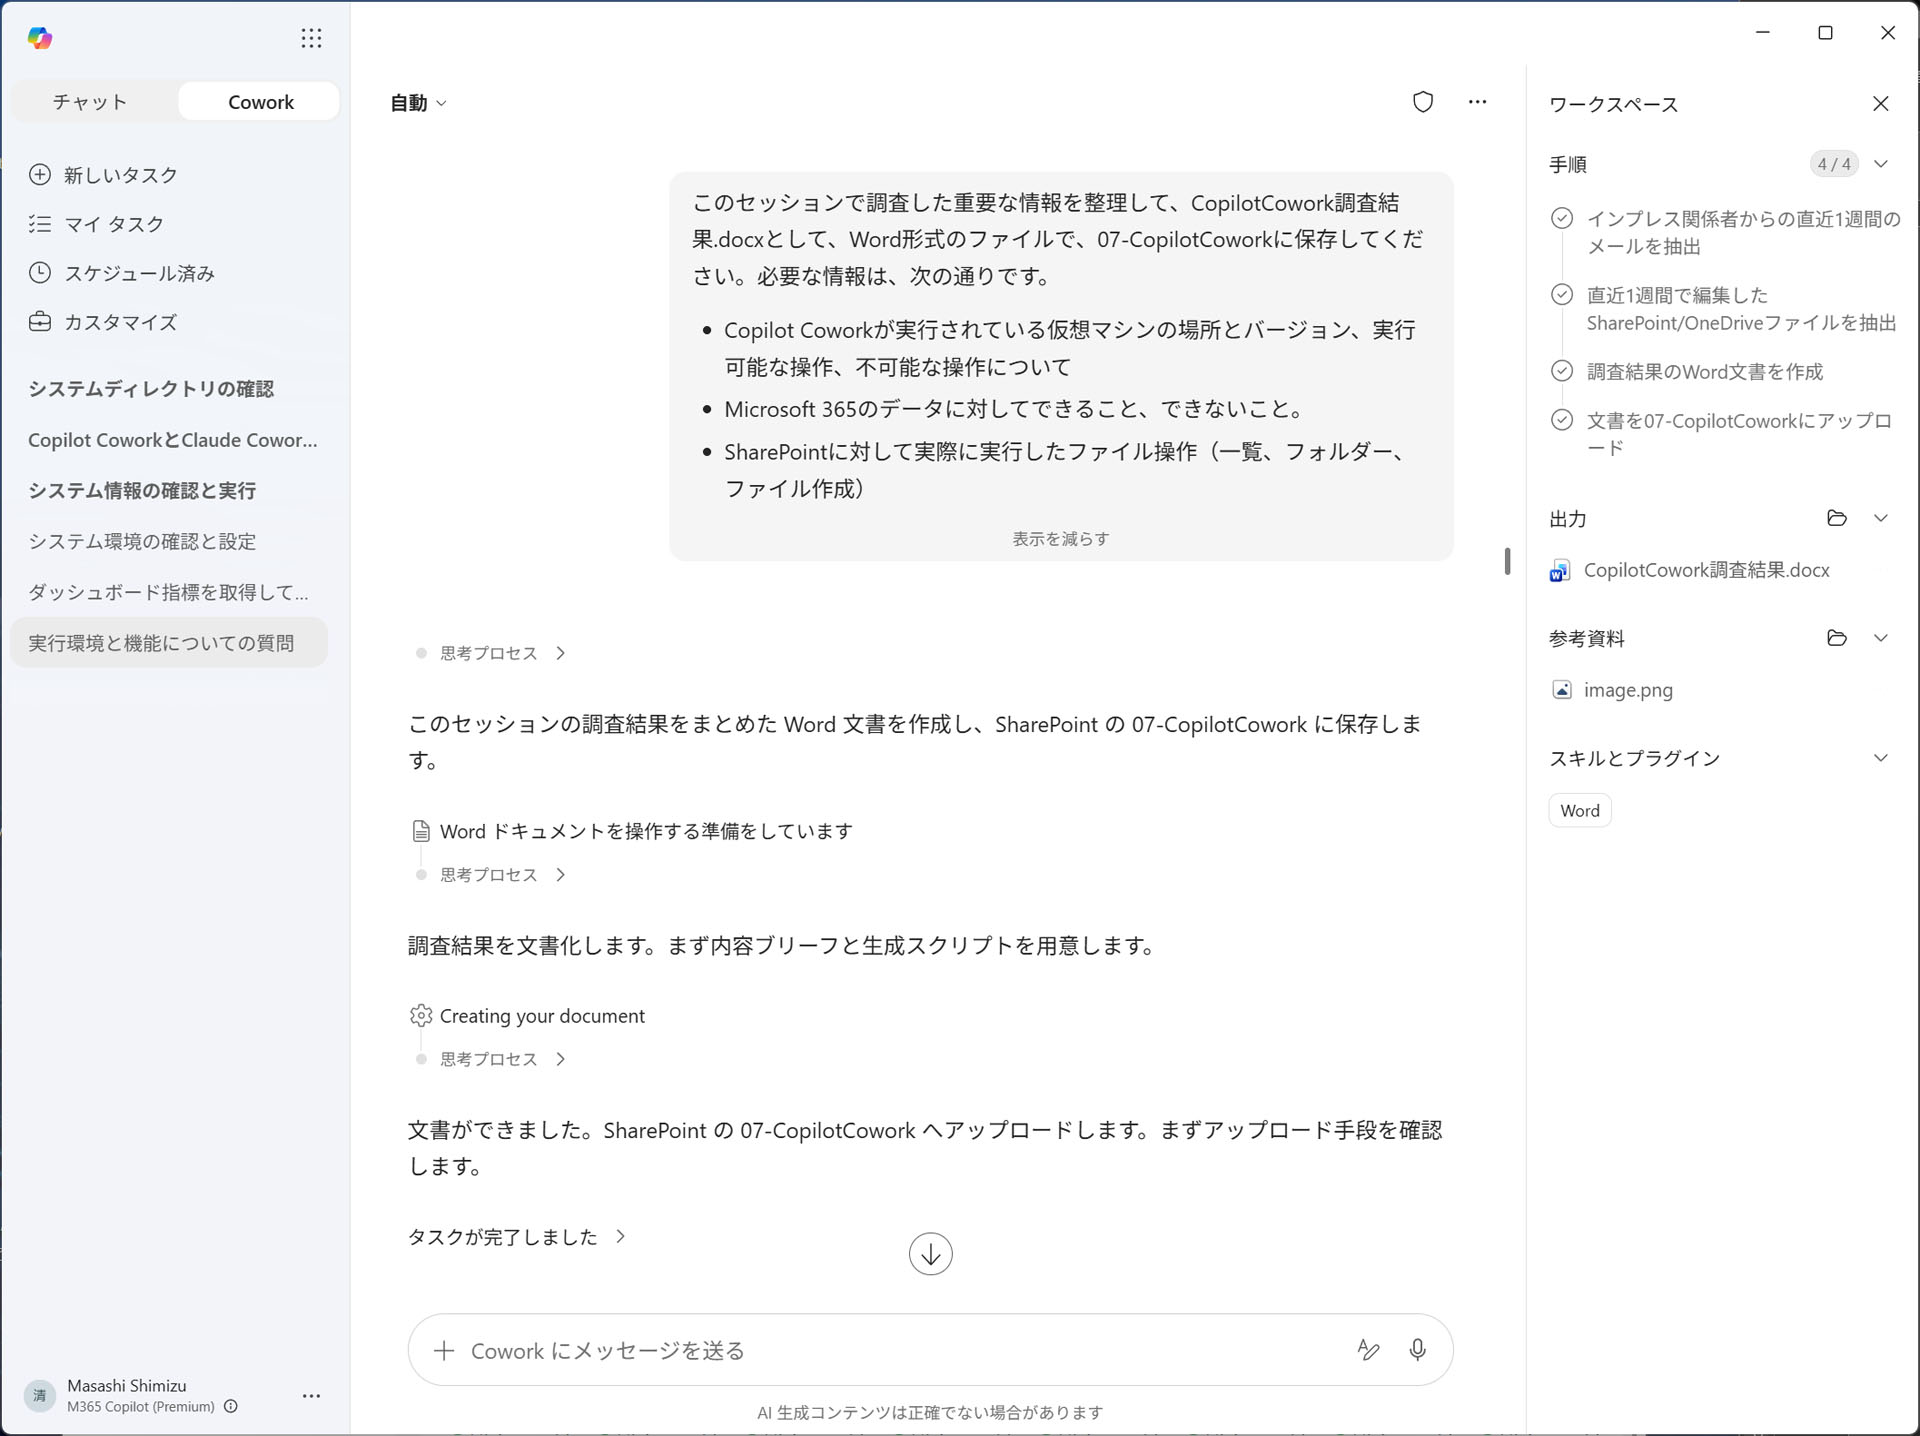Expand 思考プロセス under Creating your document

point(503,1059)
